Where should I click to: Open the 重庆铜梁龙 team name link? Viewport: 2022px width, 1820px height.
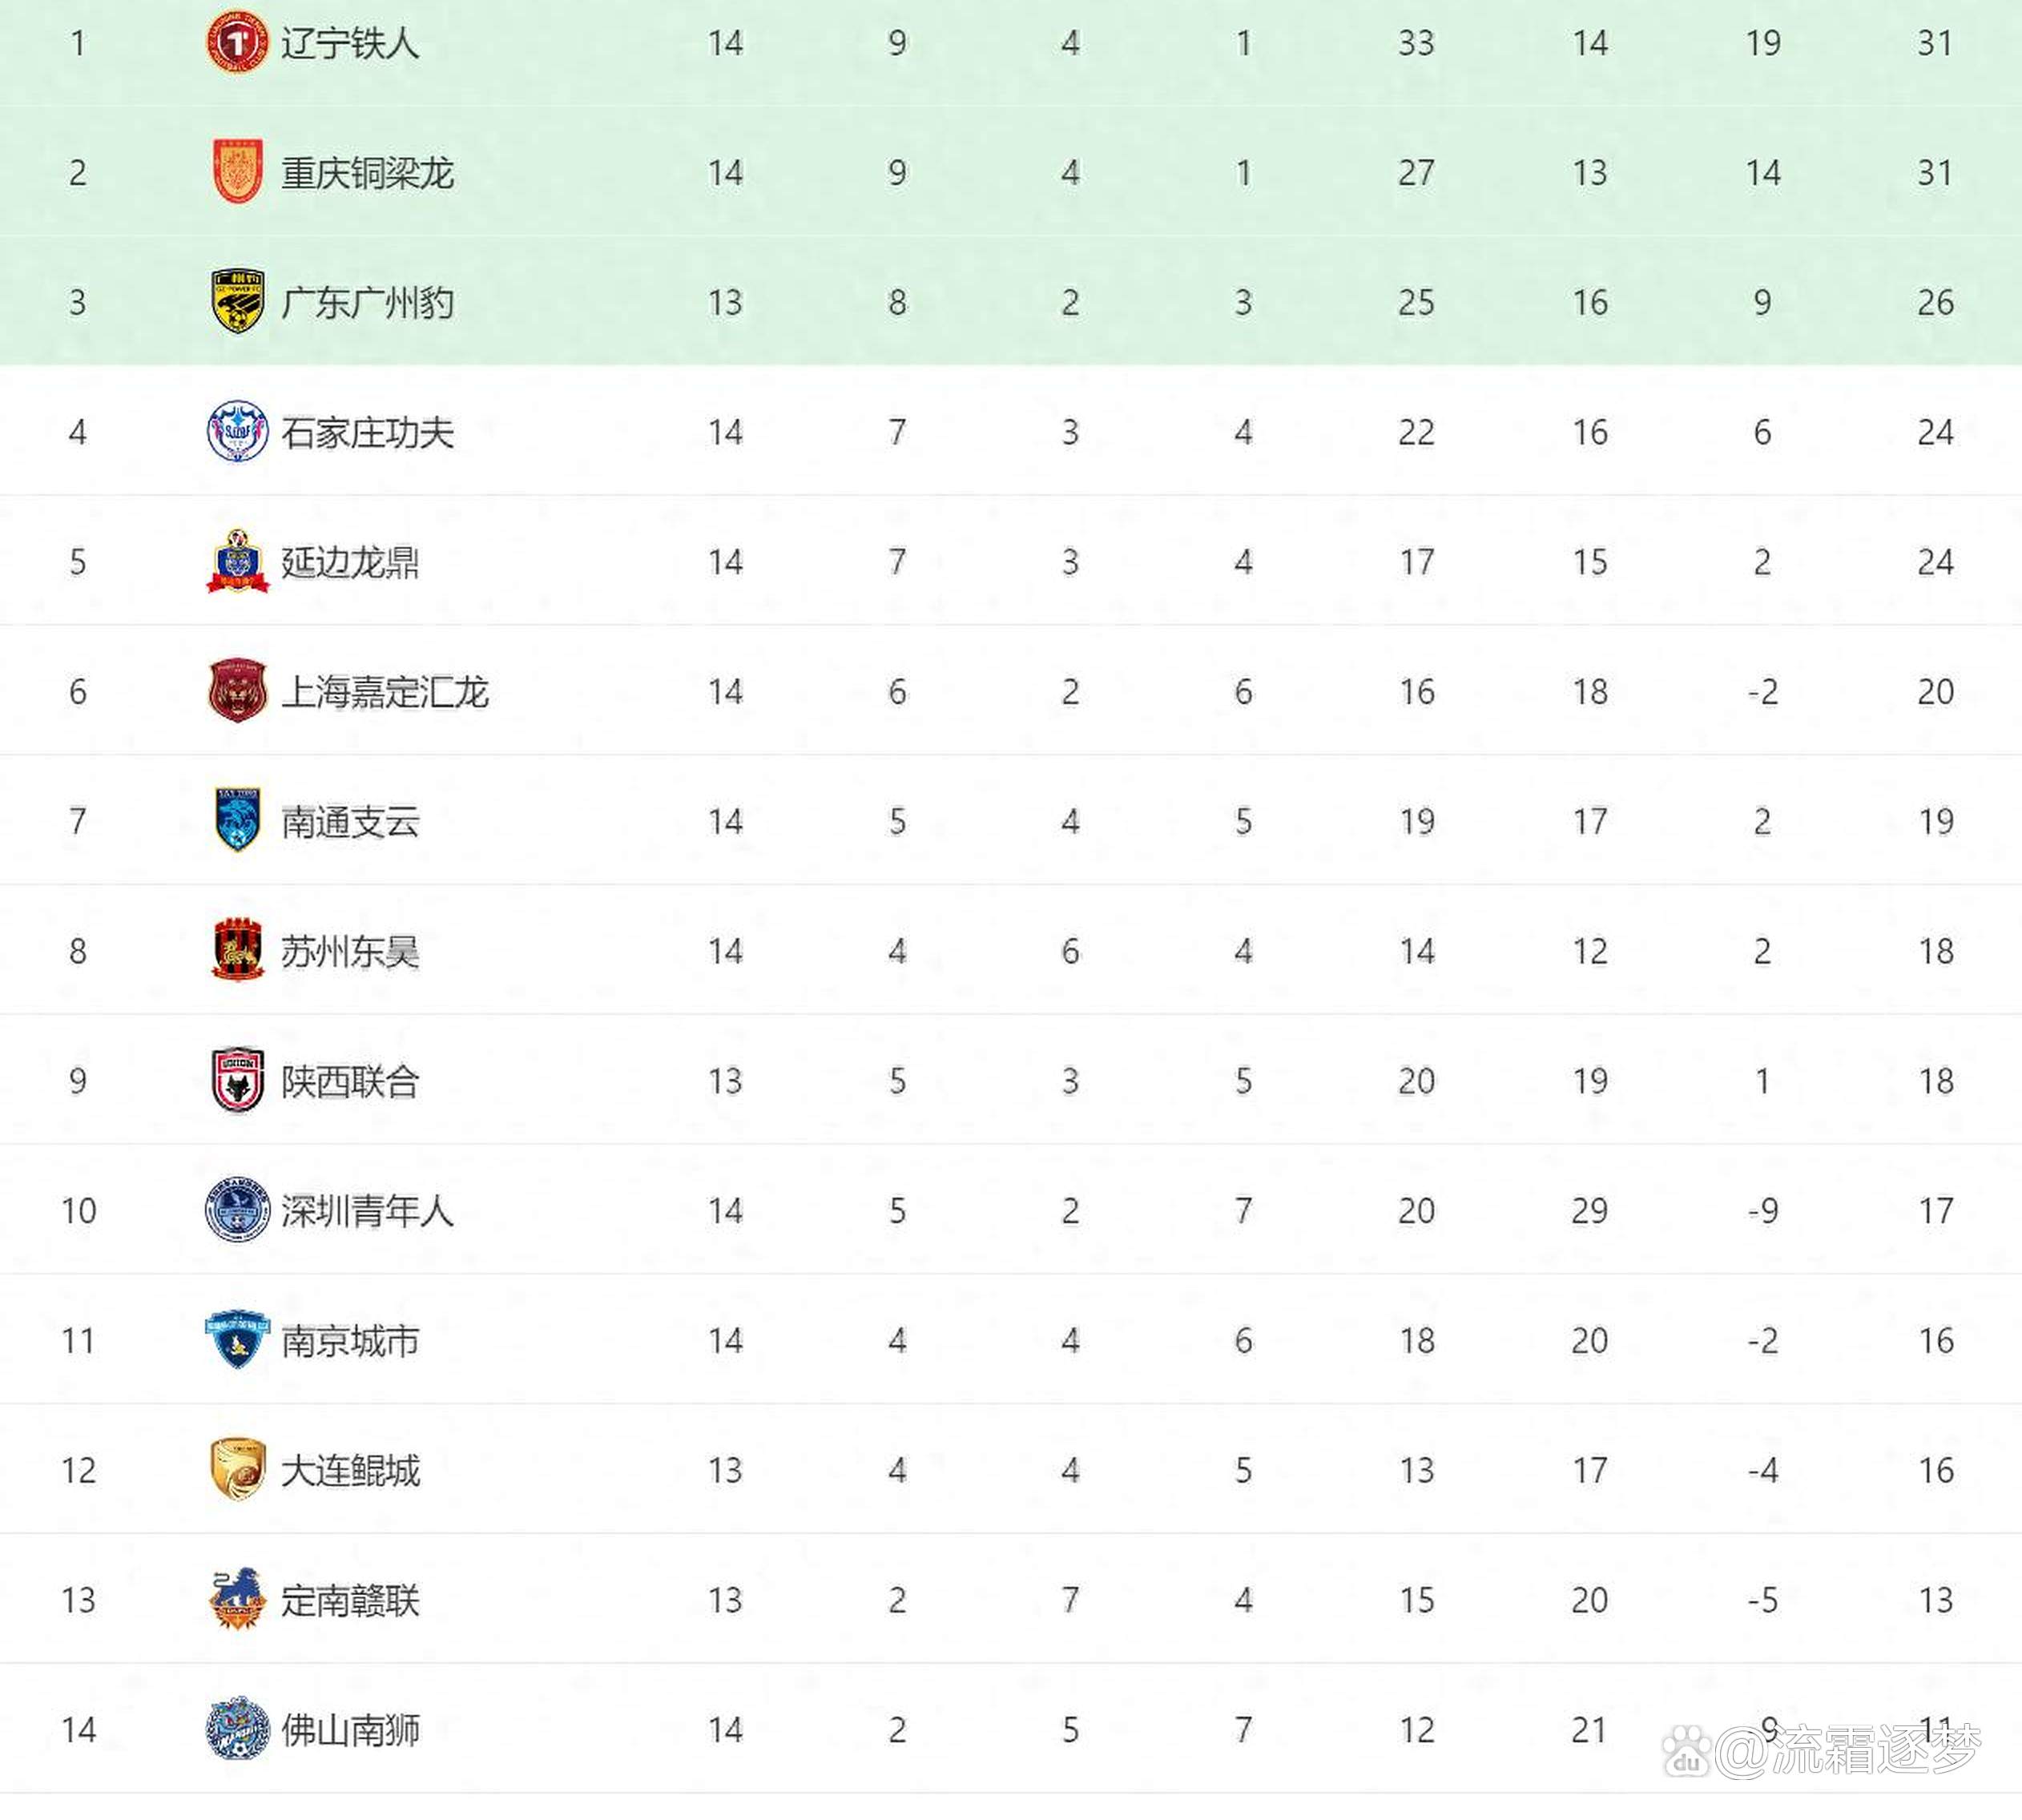tap(367, 173)
